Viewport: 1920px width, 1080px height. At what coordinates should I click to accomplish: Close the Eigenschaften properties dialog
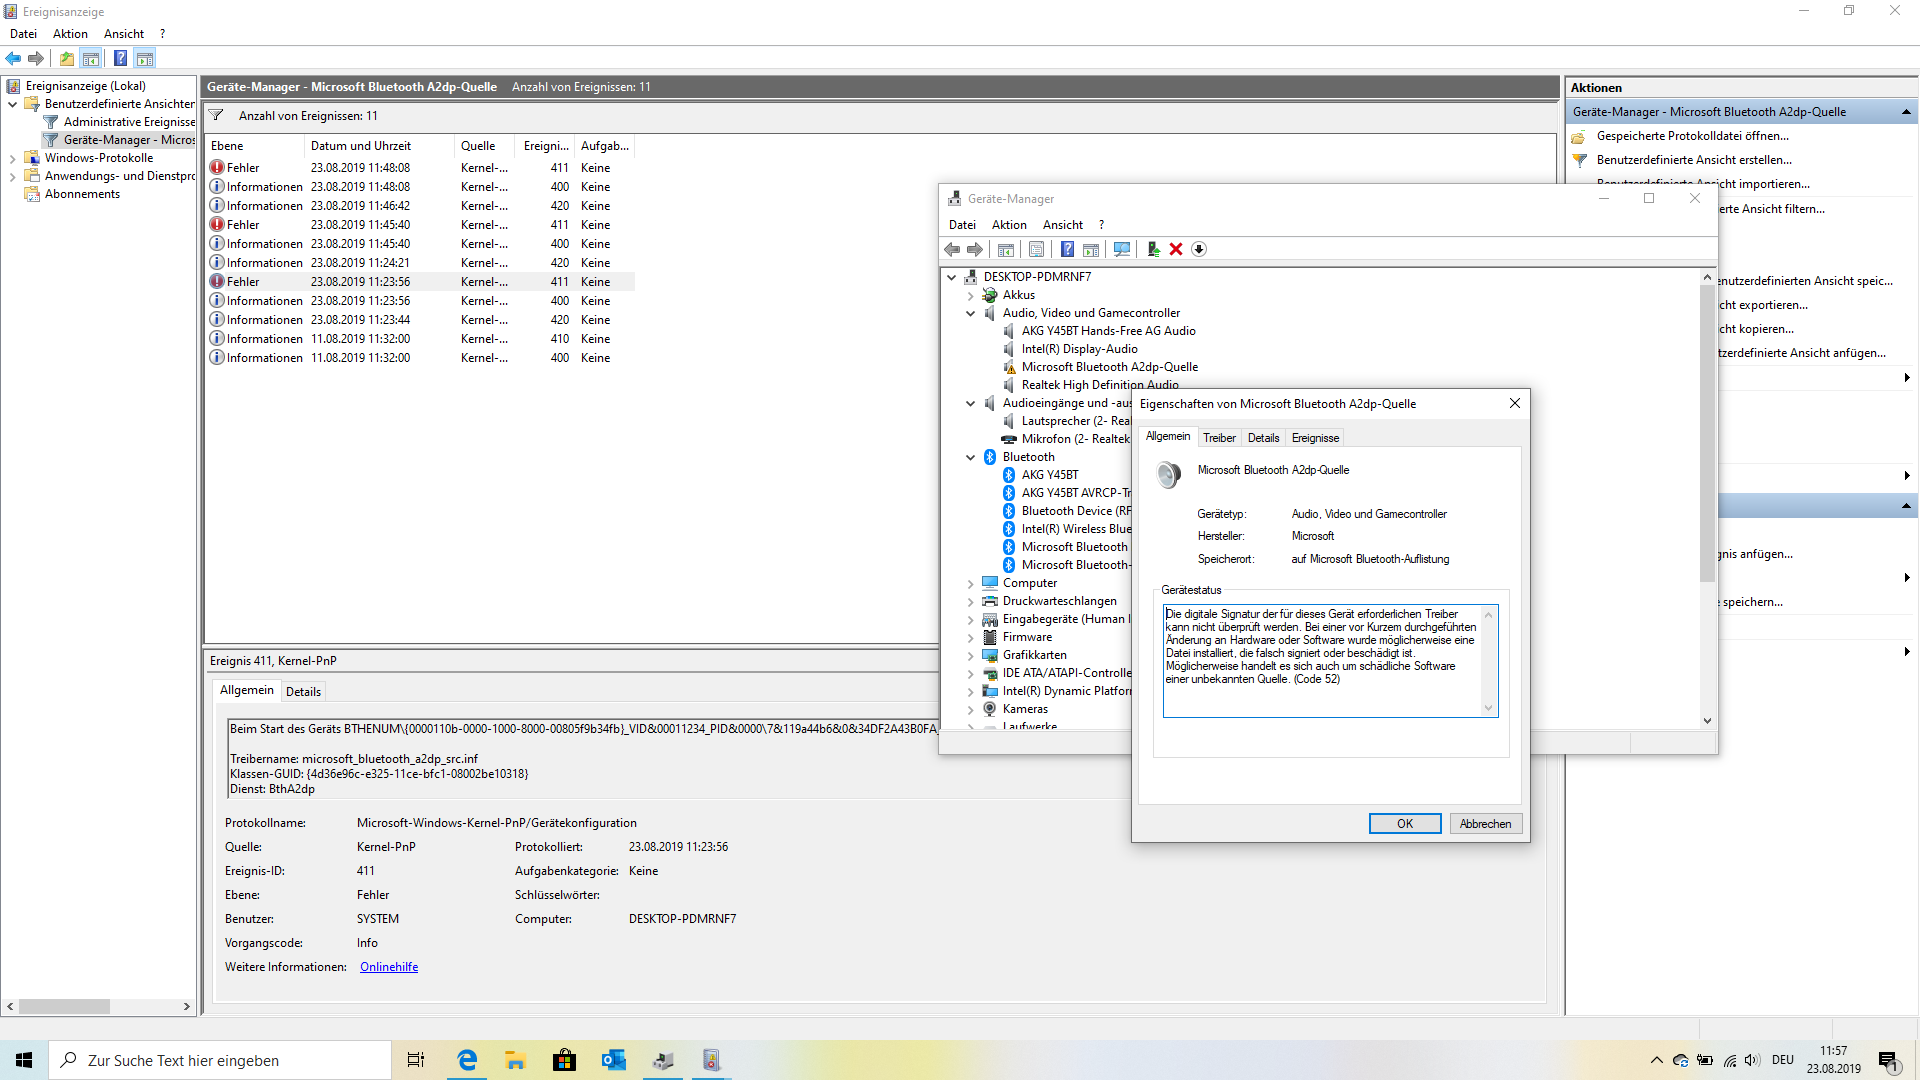(1514, 403)
